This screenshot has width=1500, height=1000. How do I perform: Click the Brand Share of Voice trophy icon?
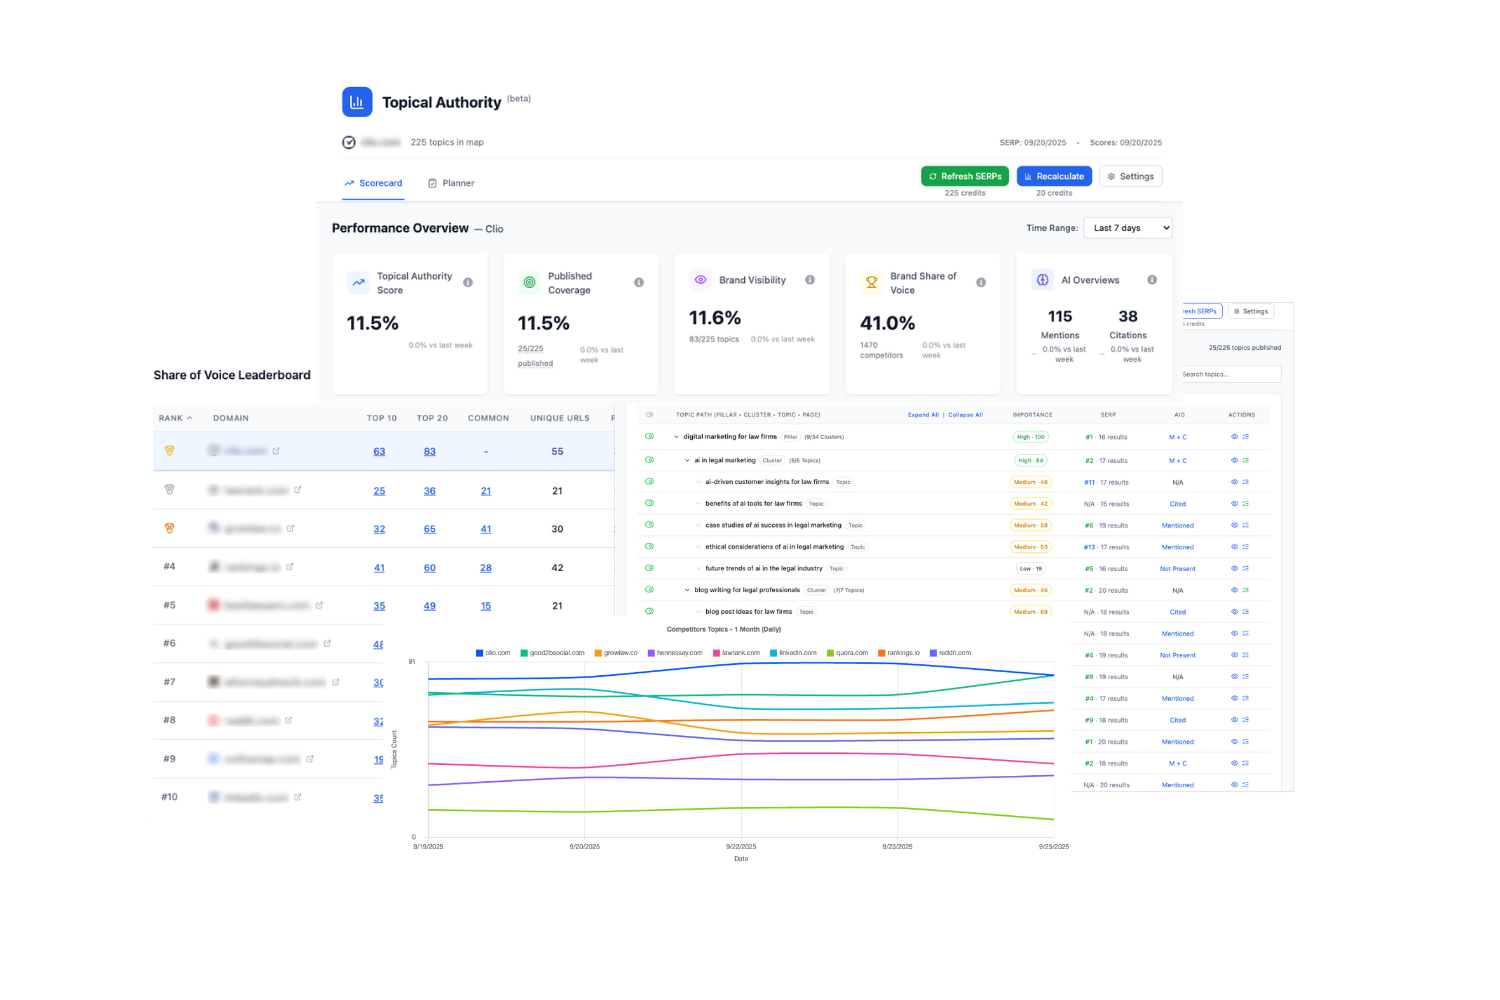click(x=871, y=283)
